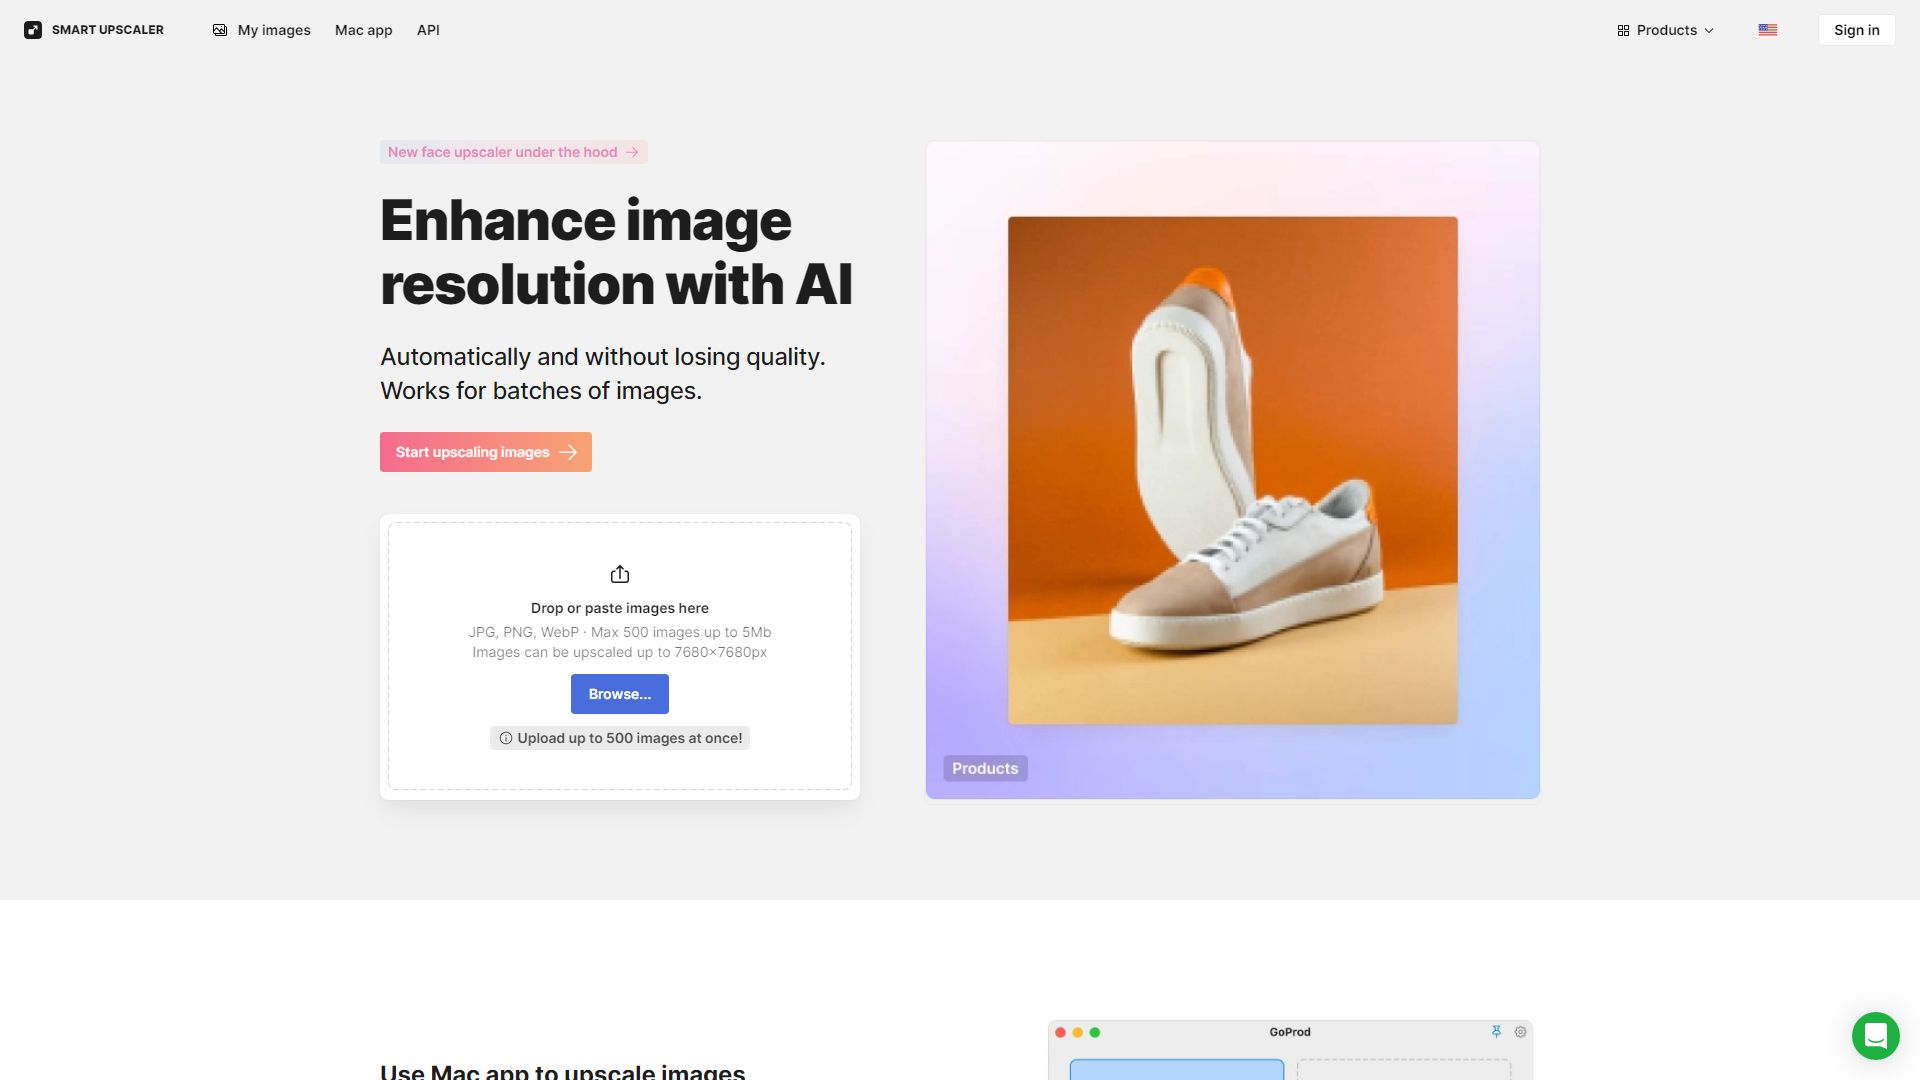Expand the Products dropdown in navigation
1920x1080 pixels.
tap(1667, 29)
